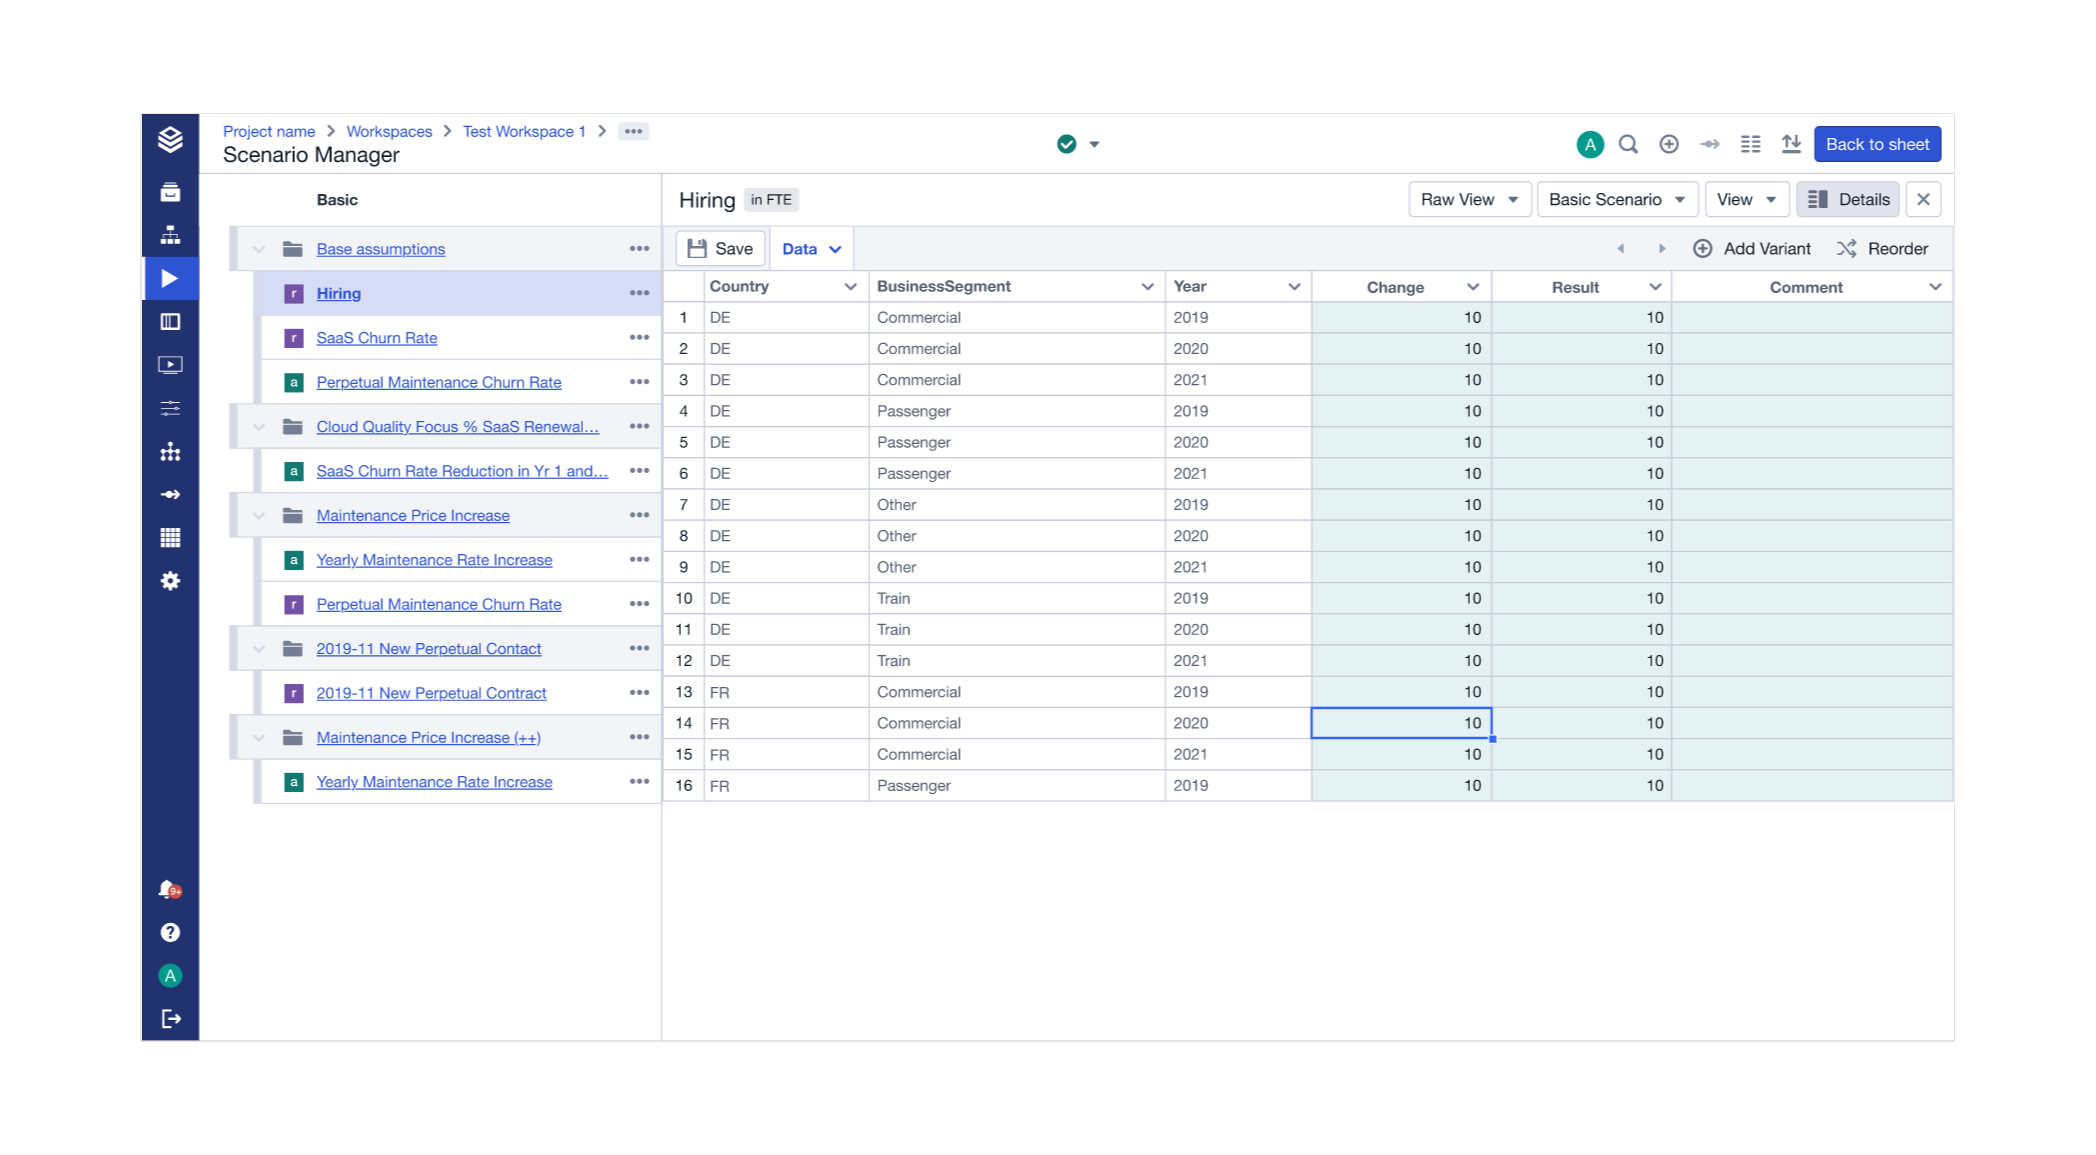The height and width of the screenshot is (1155, 2096).
Task: Open options menu for SaaS Churn Rate
Action: [639, 338]
